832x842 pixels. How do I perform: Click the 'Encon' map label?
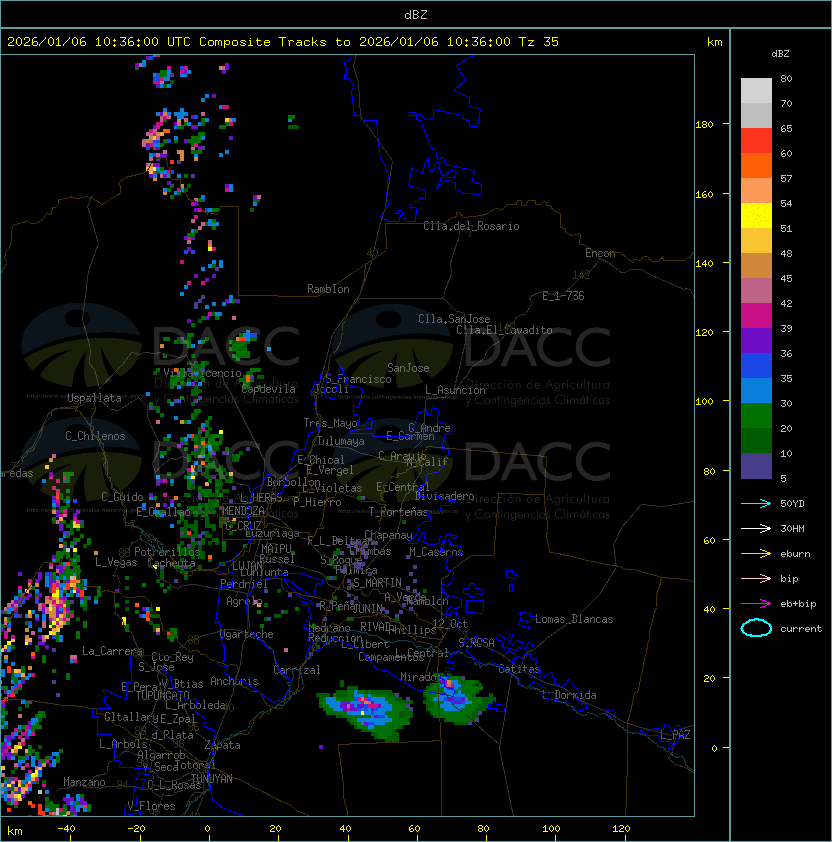point(600,253)
